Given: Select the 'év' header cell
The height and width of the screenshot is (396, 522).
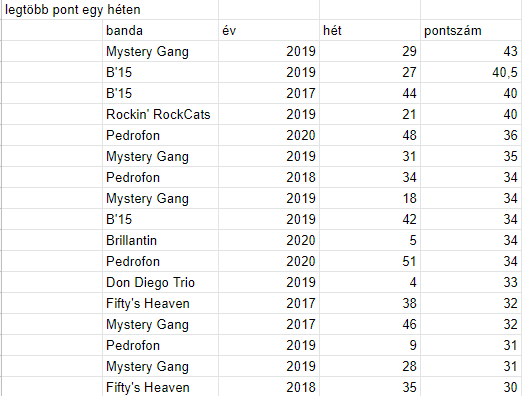Looking at the screenshot, I should click(x=269, y=30).
